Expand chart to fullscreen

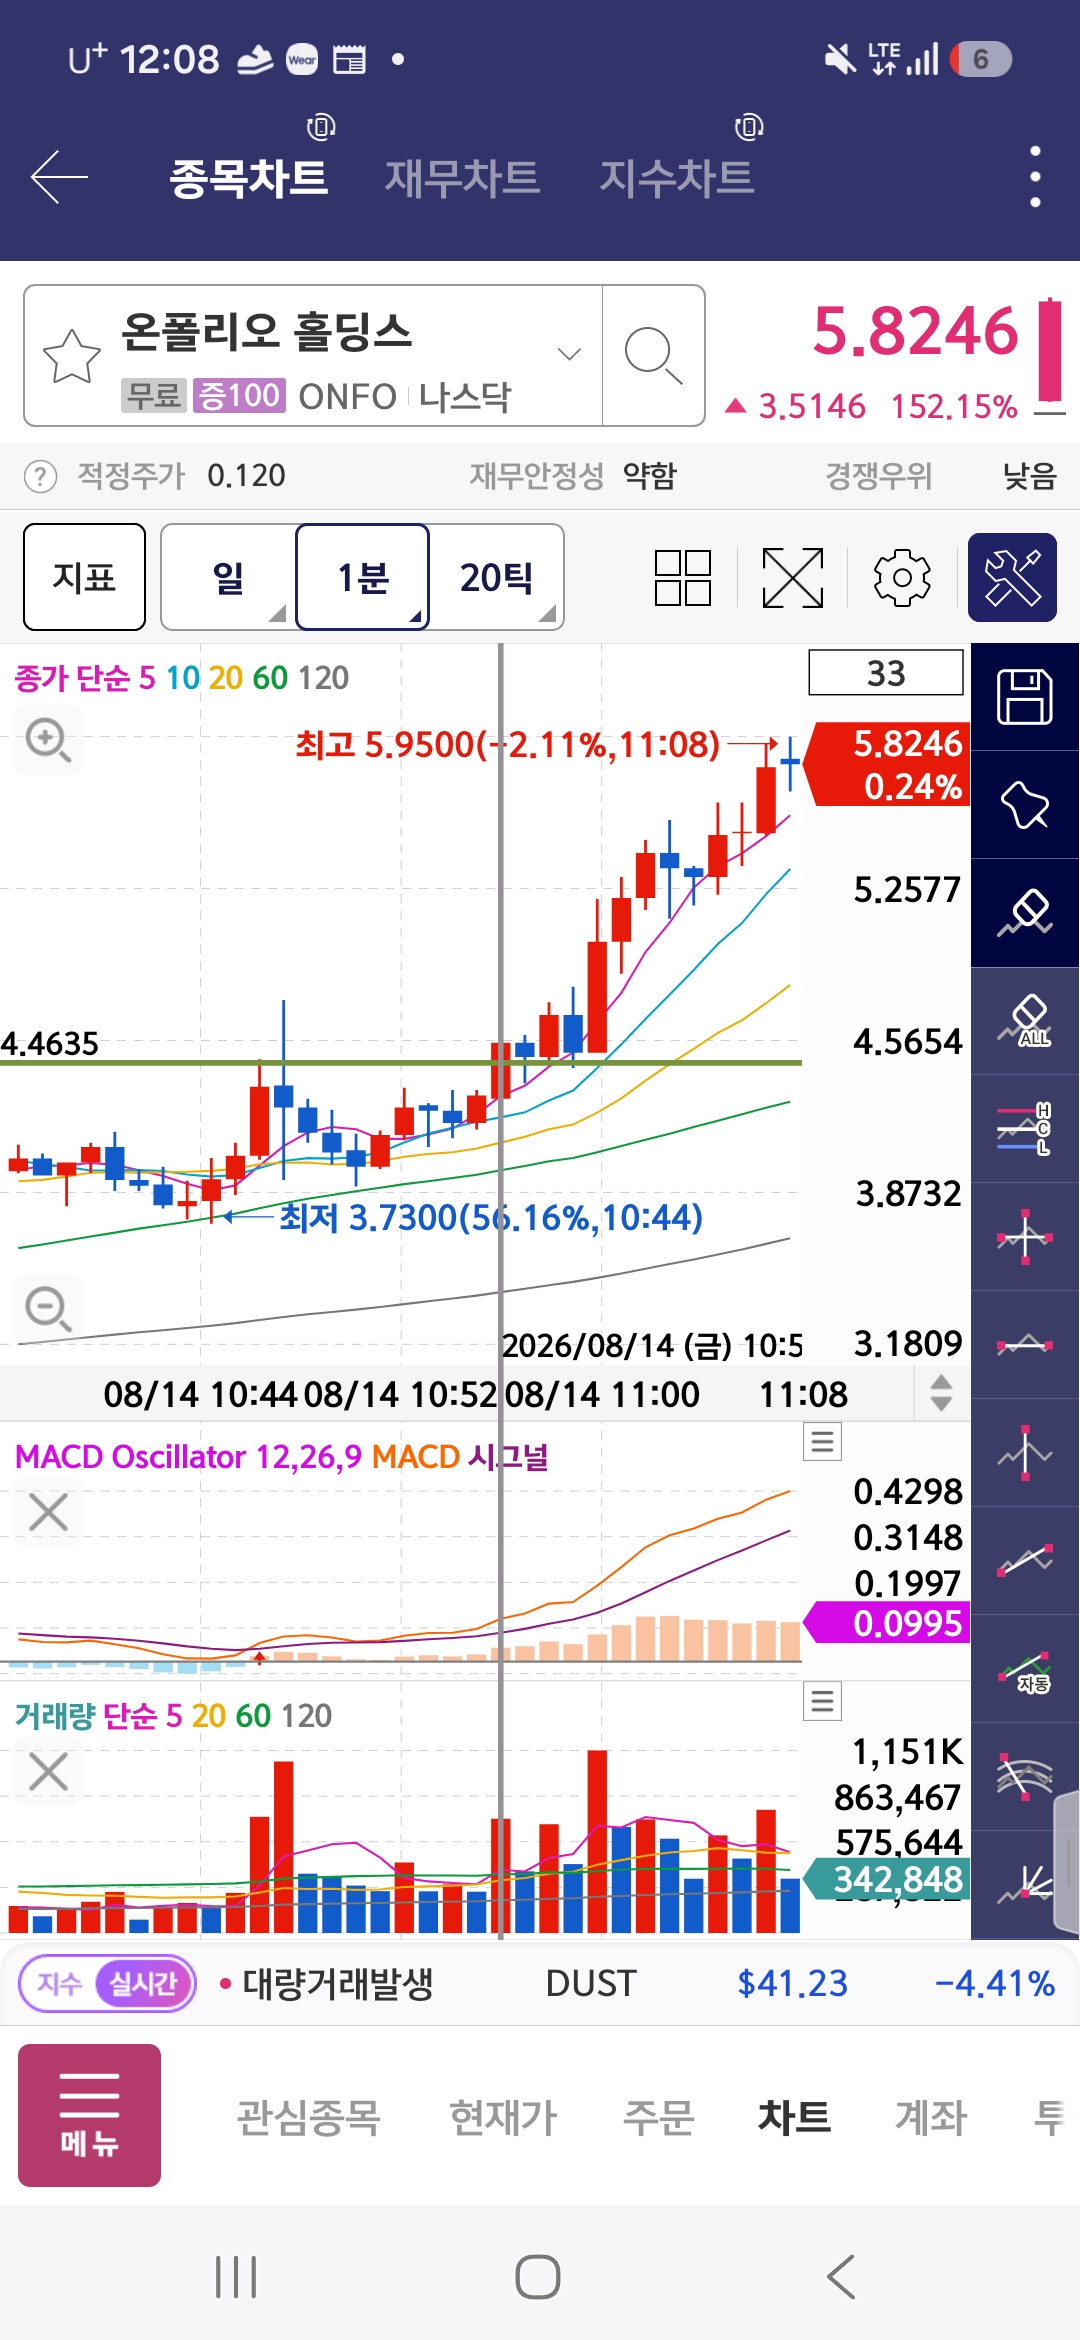click(793, 578)
